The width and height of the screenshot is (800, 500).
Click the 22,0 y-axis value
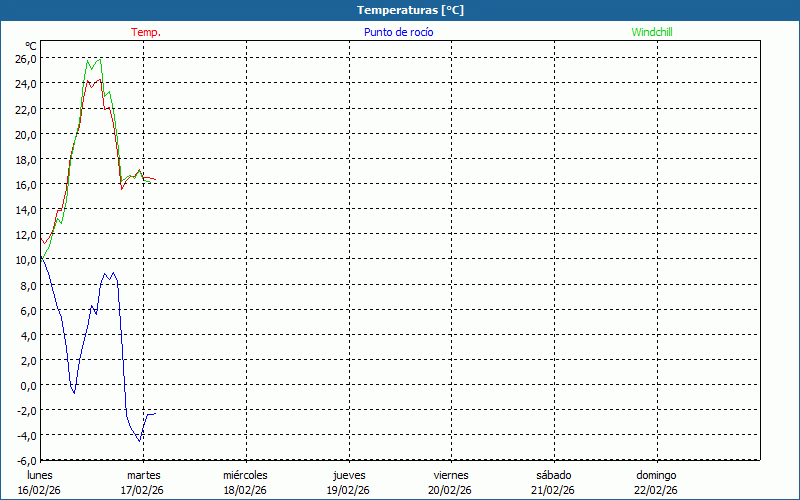tap(26, 110)
